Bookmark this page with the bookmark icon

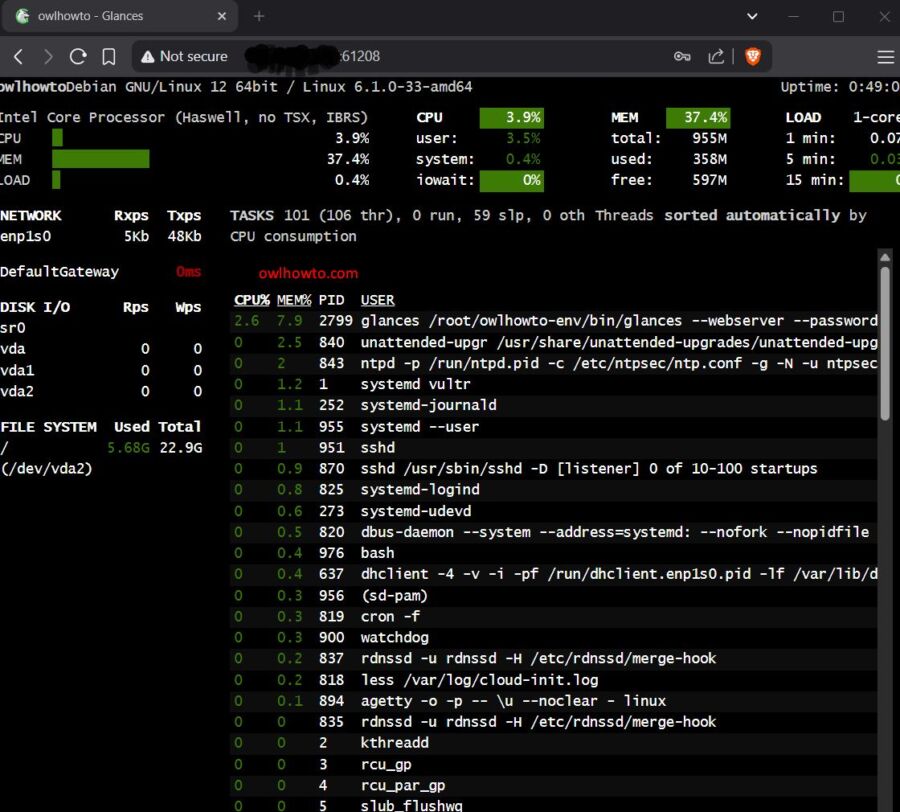pyautogui.click(x=108, y=56)
